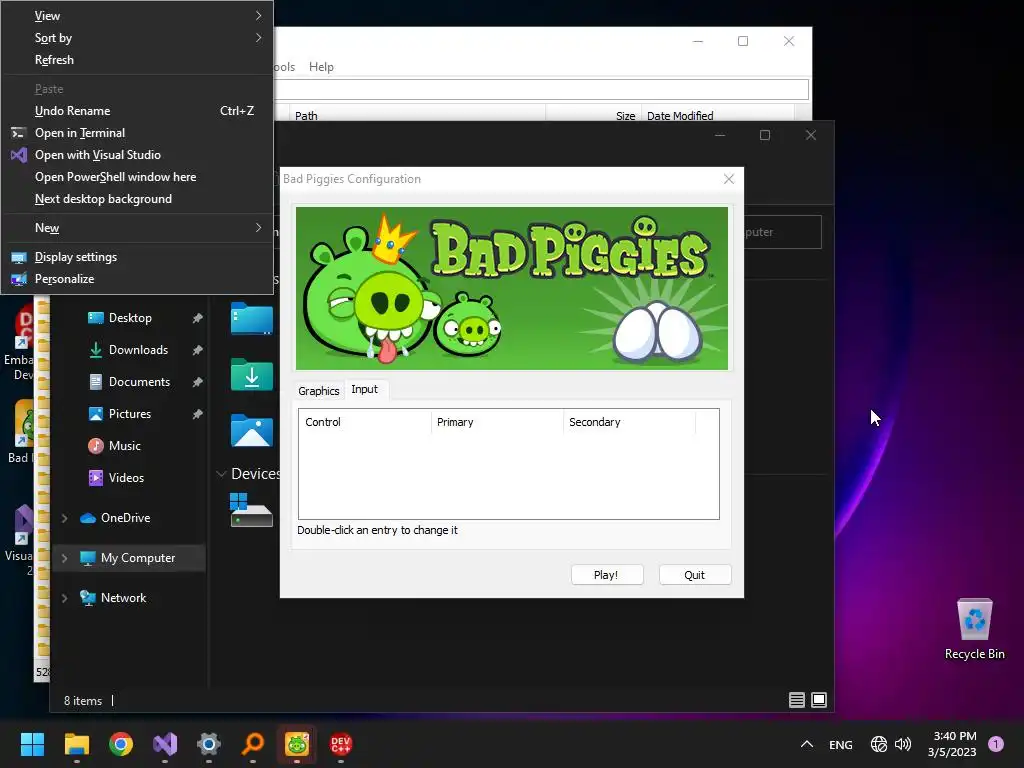The width and height of the screenshot is (1024, 768).
Task: Select Network in the sidebar
Action: click(x=123, y=598)
